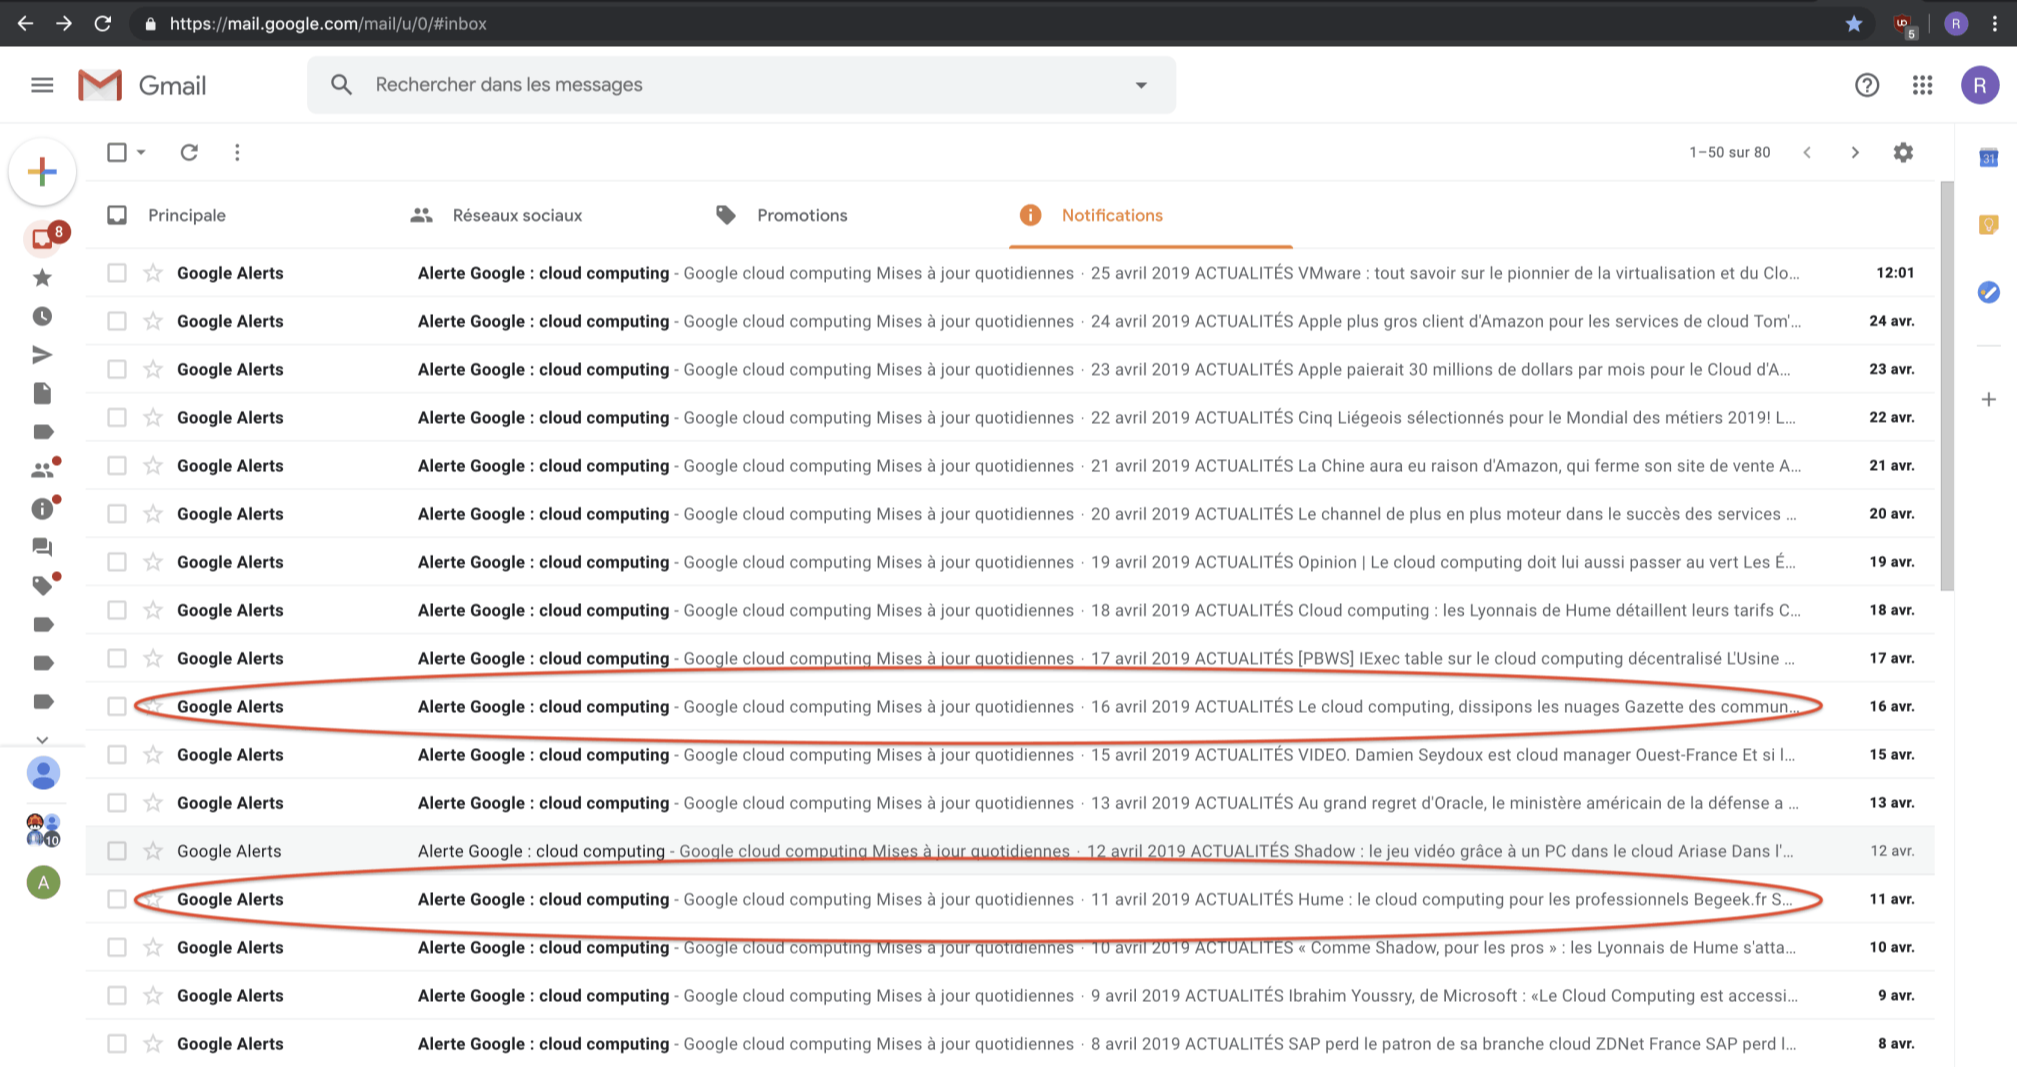This screenshot has height=1067, width=2017.
Task: Tick the 19 avr. message checkbox
Action: pos(117,562)
